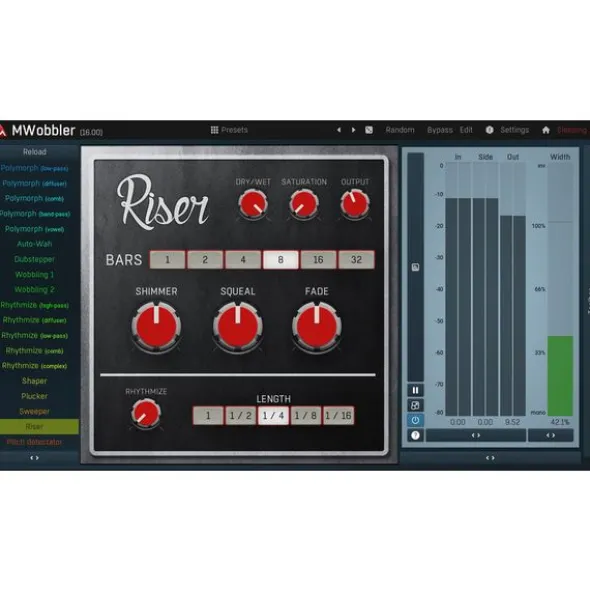Toggle the Bypass button
This screenshot has height=591, width=590.
440,130
